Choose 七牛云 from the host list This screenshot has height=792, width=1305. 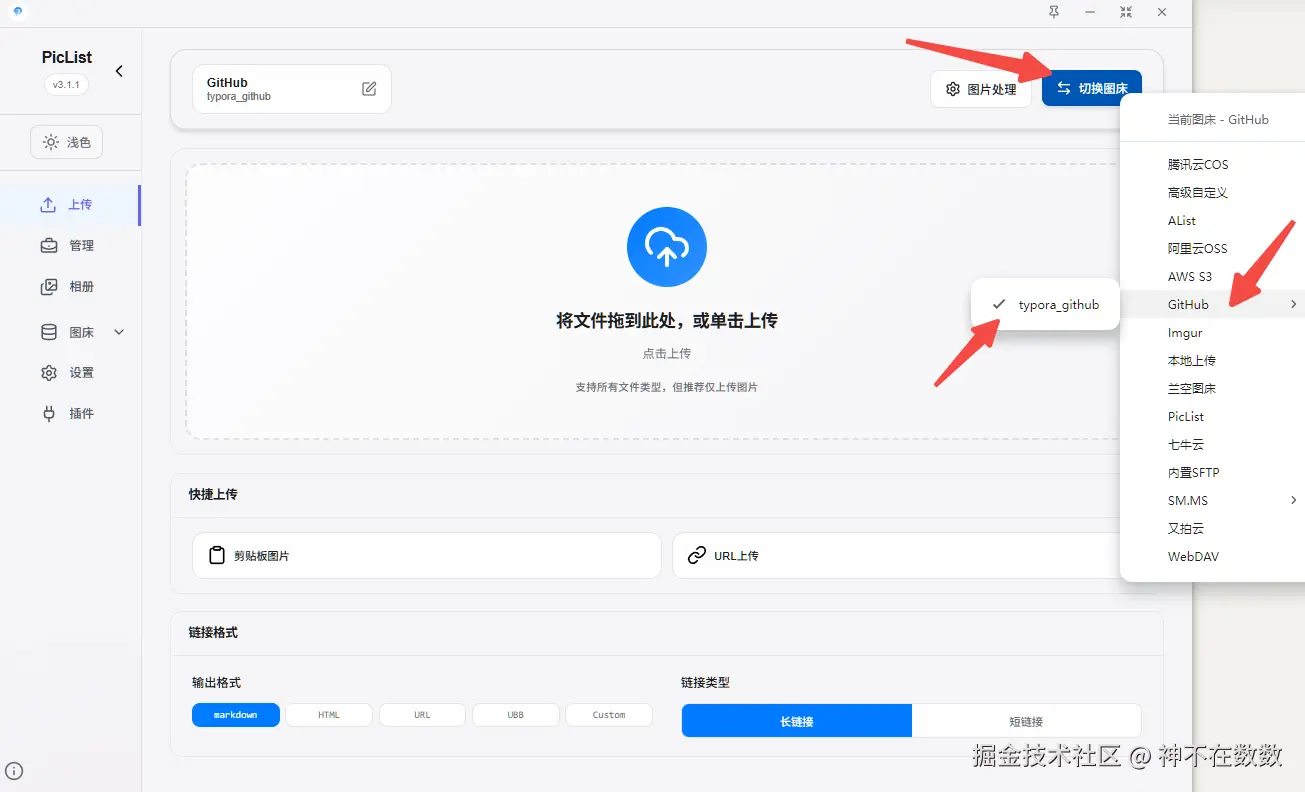point(1212,445)
